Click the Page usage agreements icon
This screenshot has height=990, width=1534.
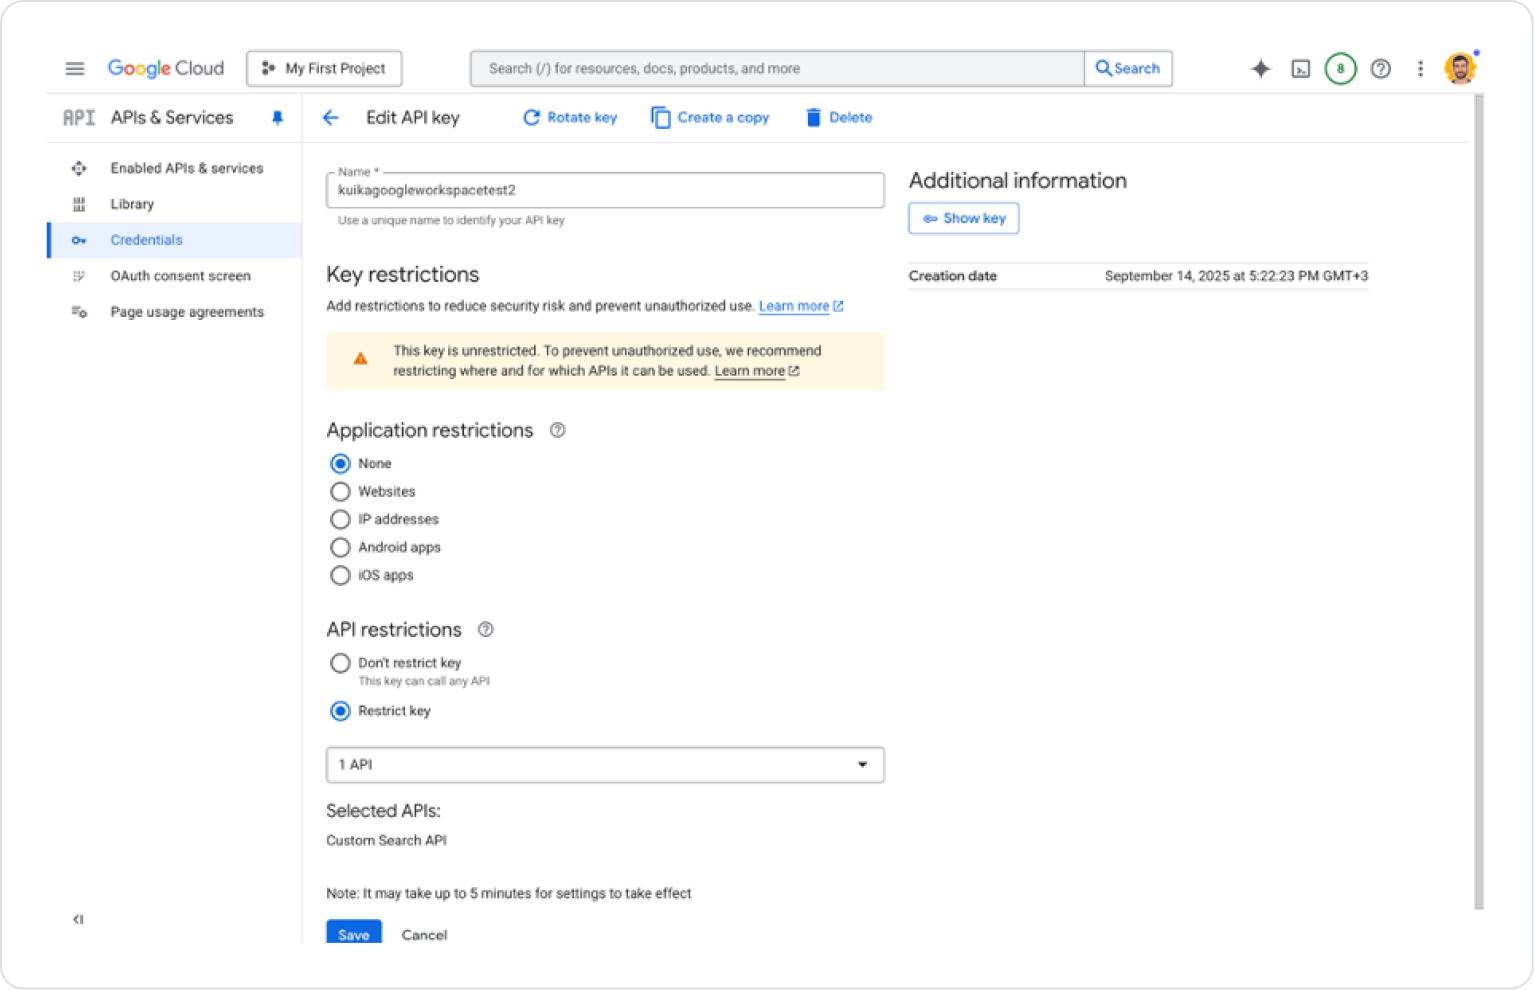coord(79,312)
